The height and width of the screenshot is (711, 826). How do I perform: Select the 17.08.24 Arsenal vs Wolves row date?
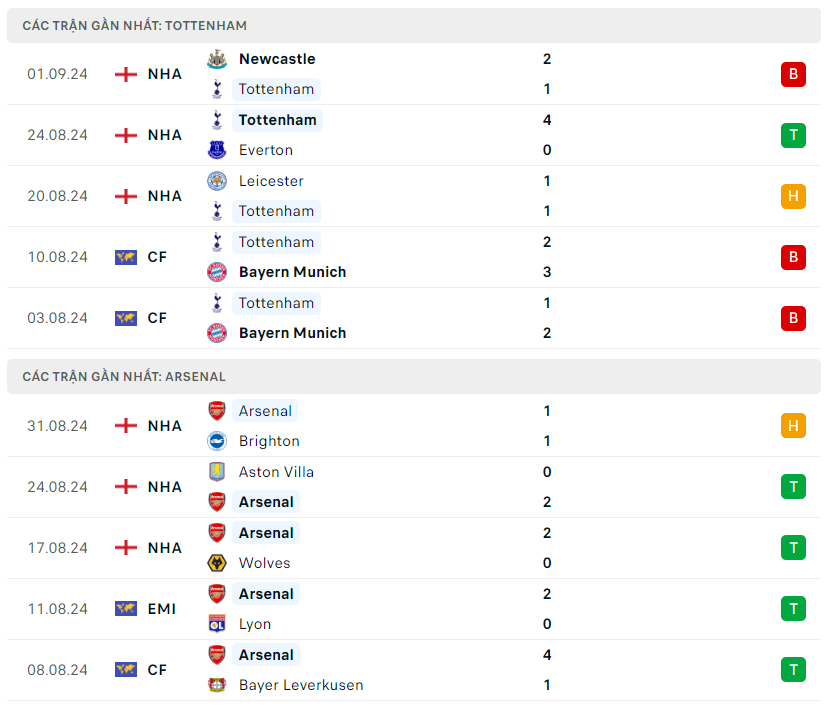coord(57,548)
